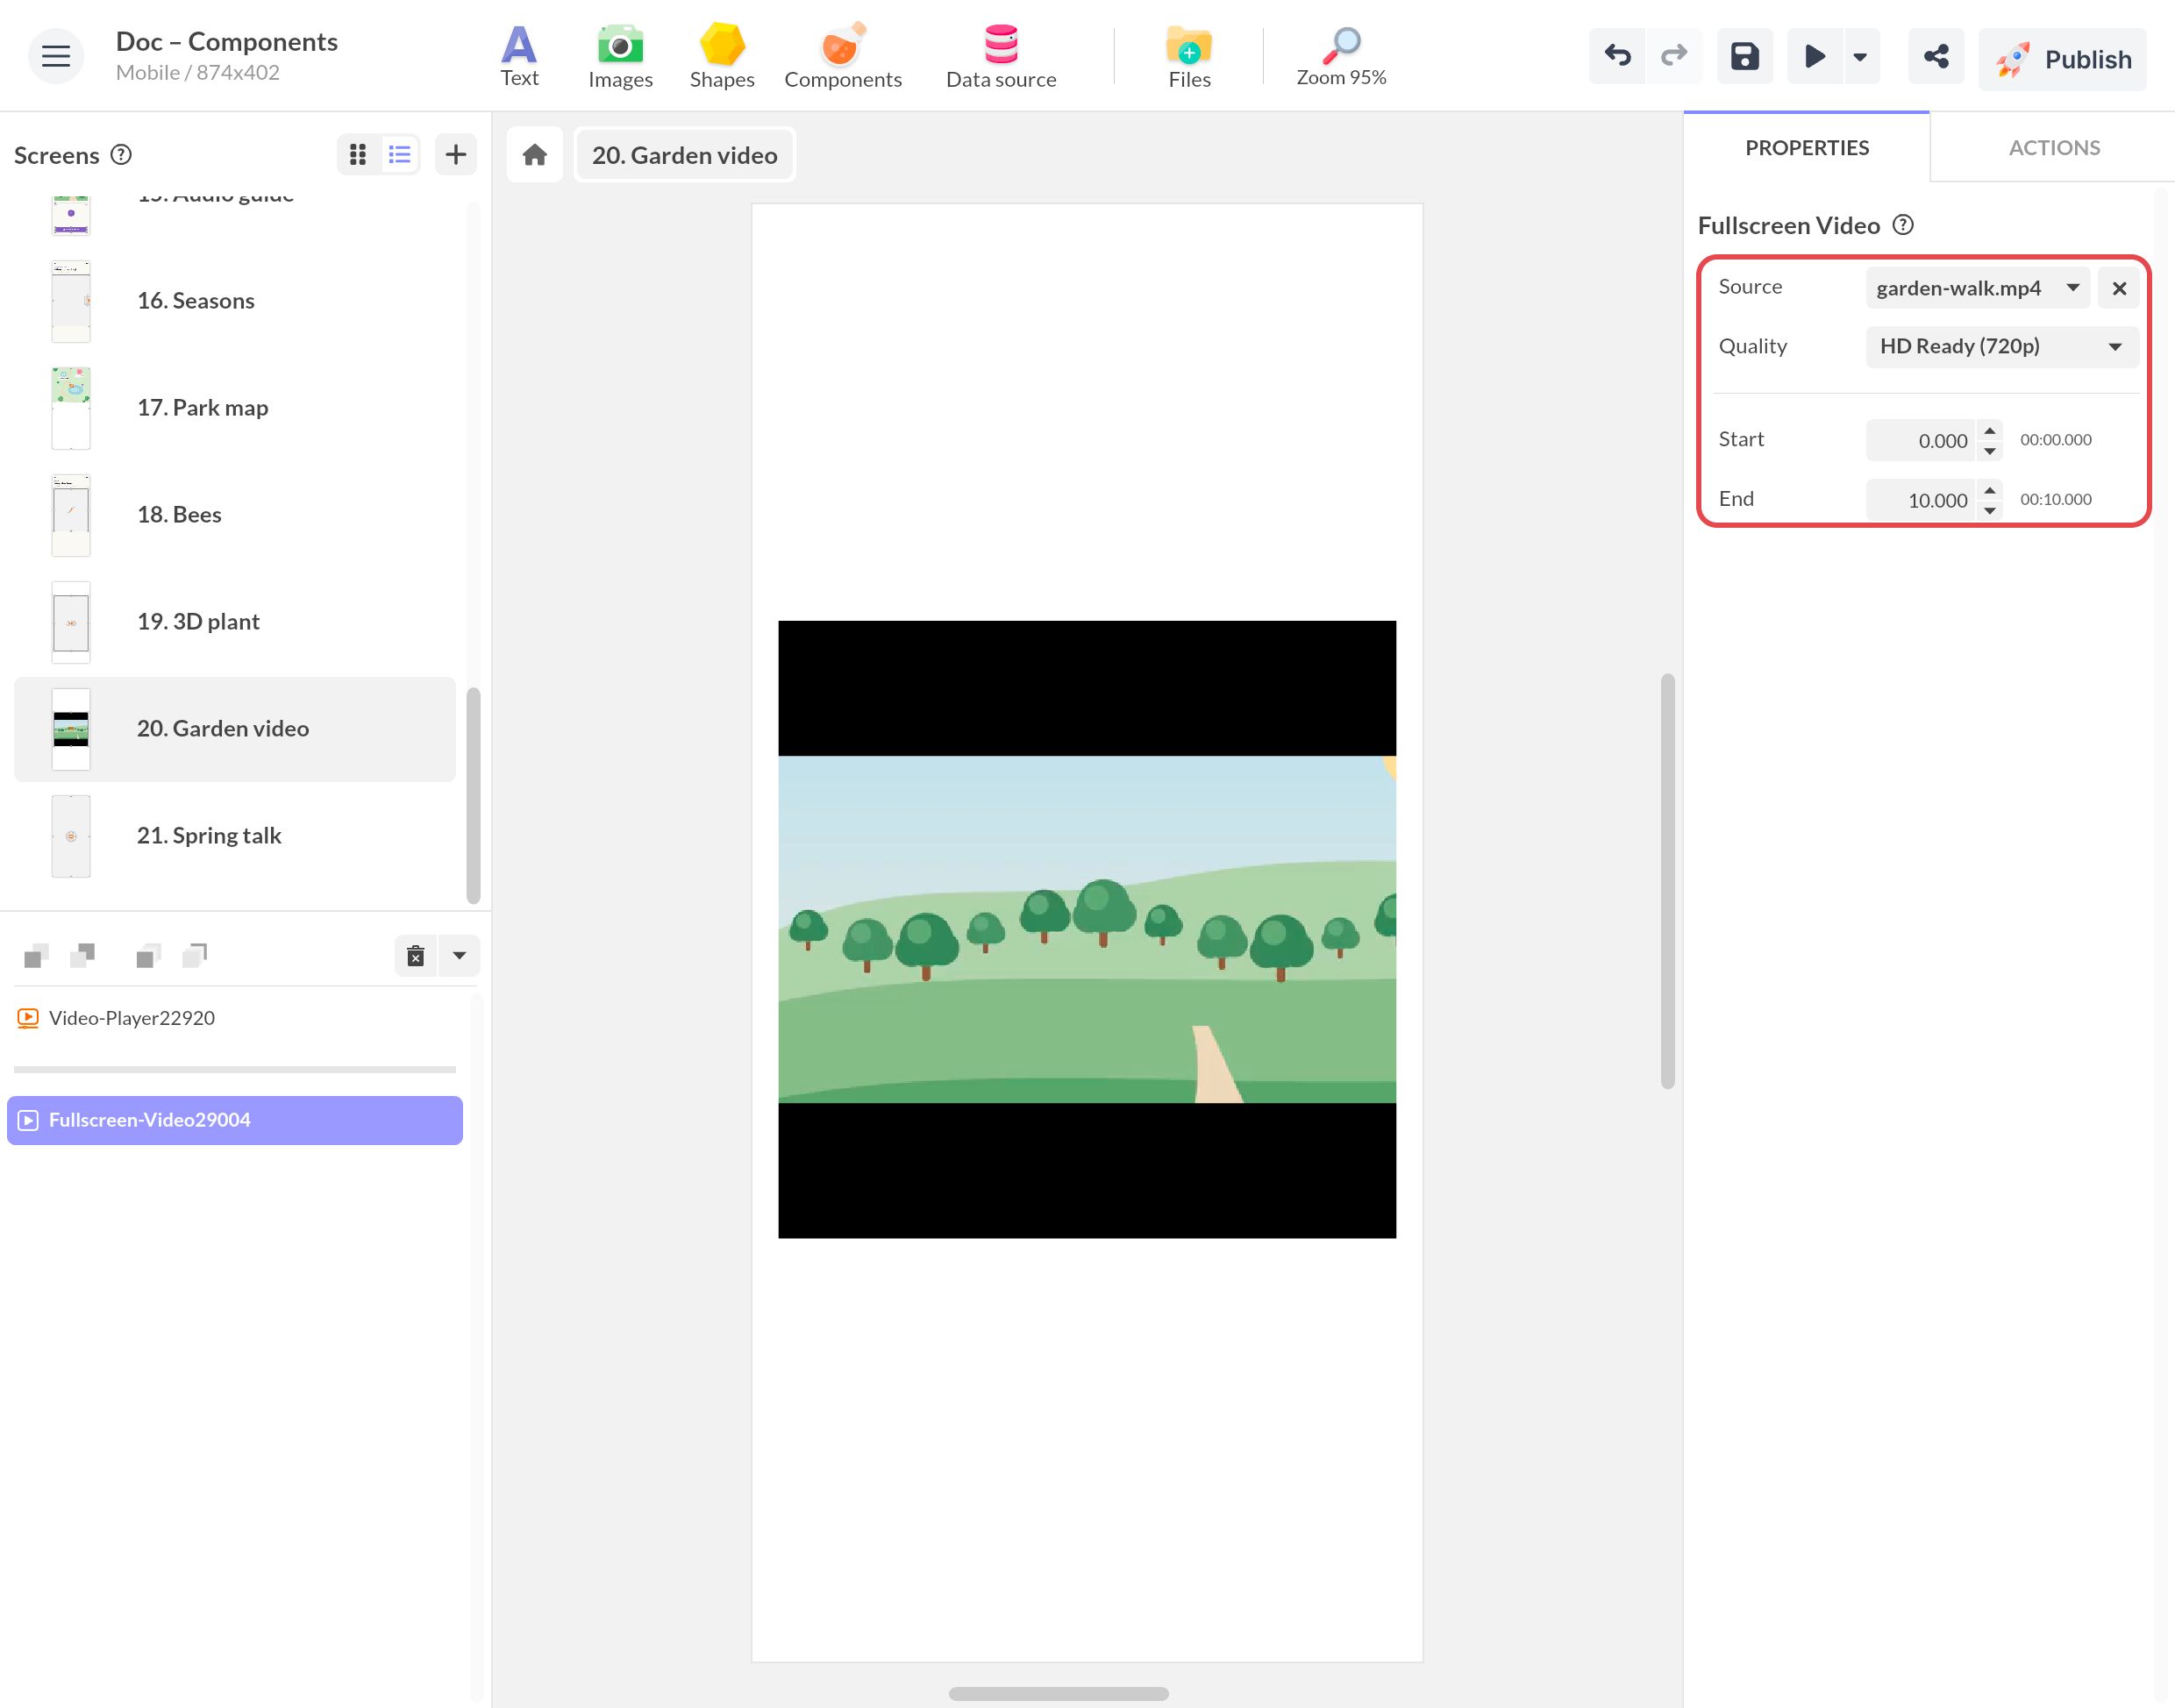The height and width of the screenshot is (1708, 2175).
Task: Click the undo arrow
Action: tap(1617, 57)
